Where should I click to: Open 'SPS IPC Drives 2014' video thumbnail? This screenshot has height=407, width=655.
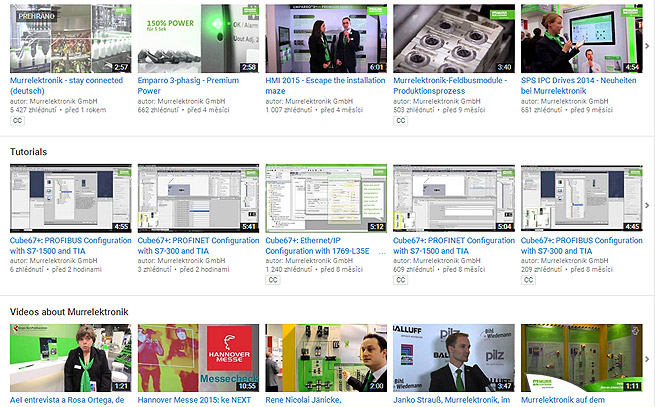point(582,38)
